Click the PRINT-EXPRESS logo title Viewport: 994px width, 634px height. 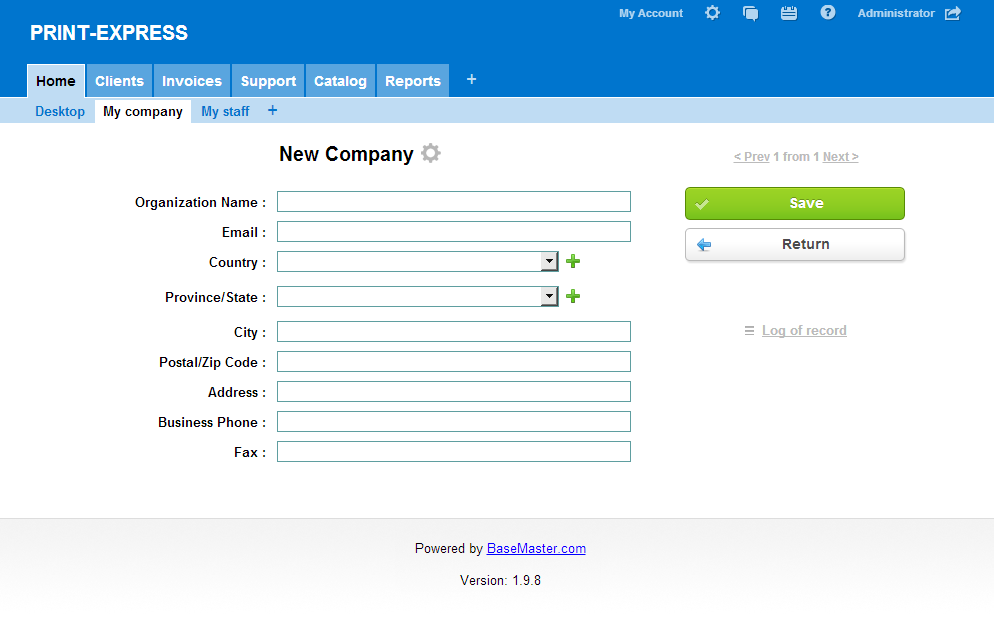(x=109, y=33)
